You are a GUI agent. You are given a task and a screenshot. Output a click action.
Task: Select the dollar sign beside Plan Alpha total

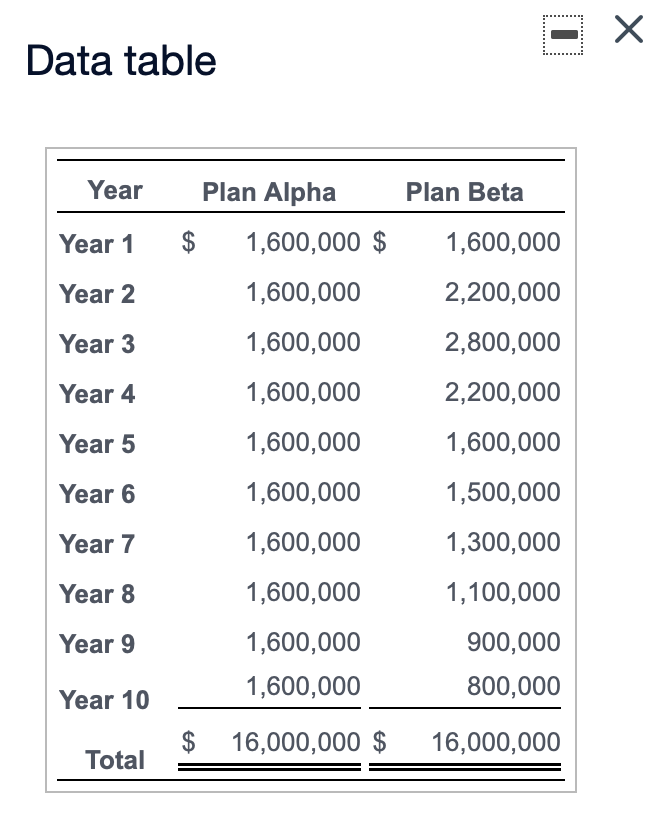(x=186, y=742)
